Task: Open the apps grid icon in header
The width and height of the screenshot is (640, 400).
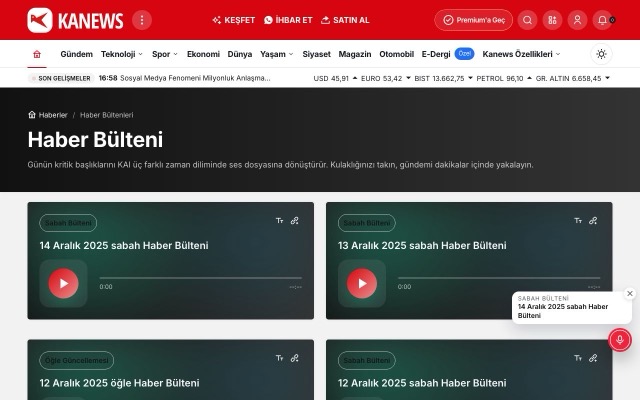Action: click(552, 20)
